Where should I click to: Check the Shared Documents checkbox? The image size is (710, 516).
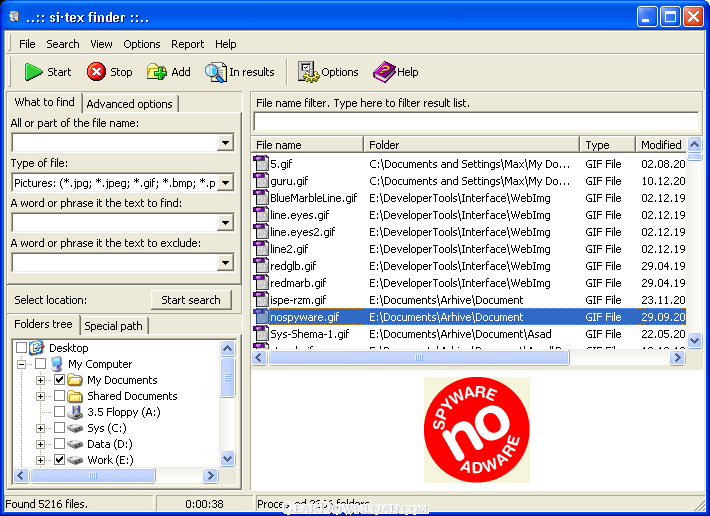click(59, 396)
